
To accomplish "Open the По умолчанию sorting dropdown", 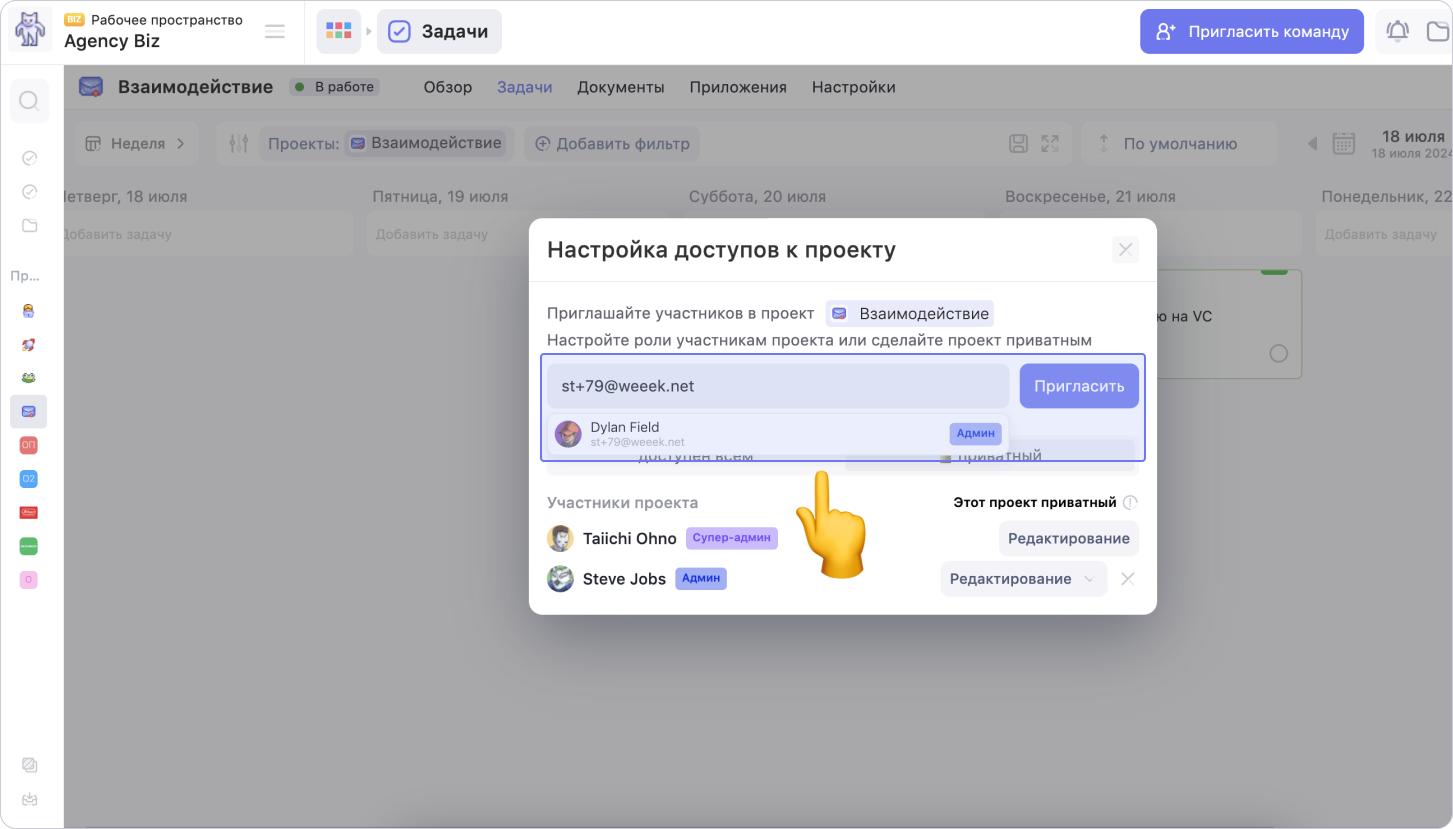I will point(1179,144).
